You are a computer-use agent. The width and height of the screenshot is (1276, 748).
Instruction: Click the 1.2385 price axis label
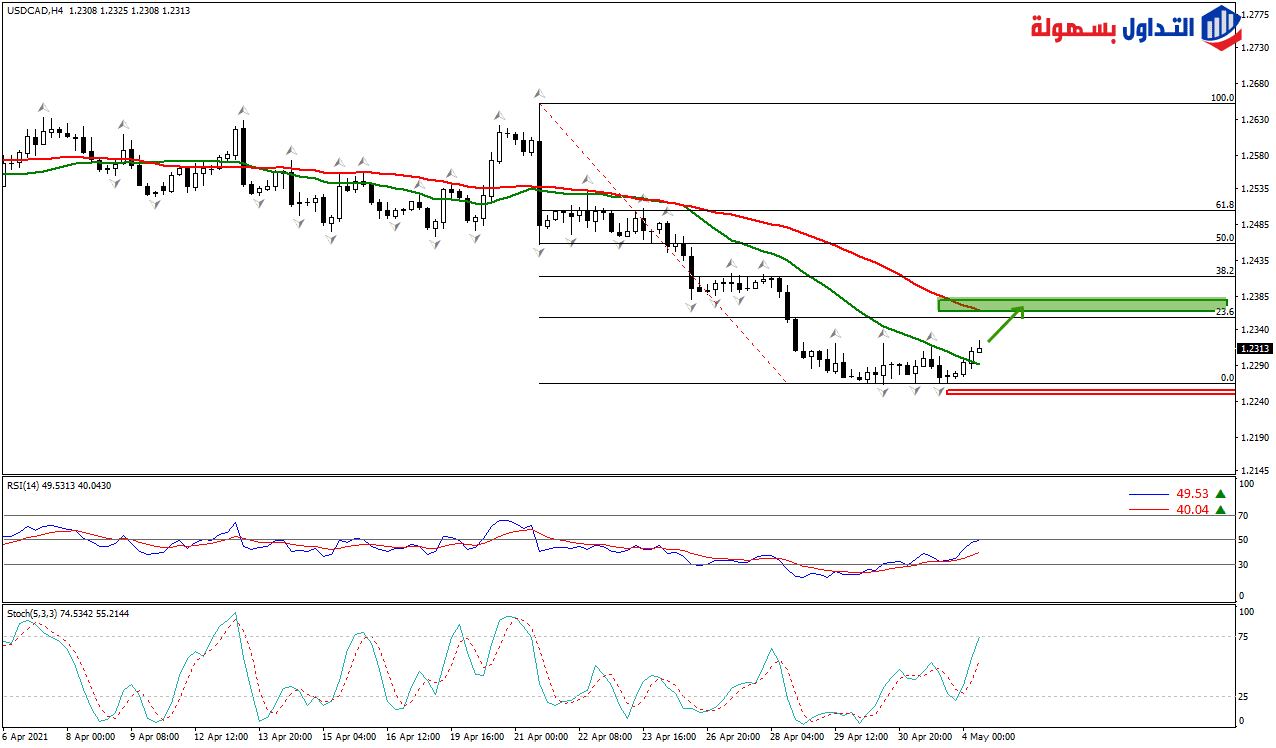[1255, 297]
